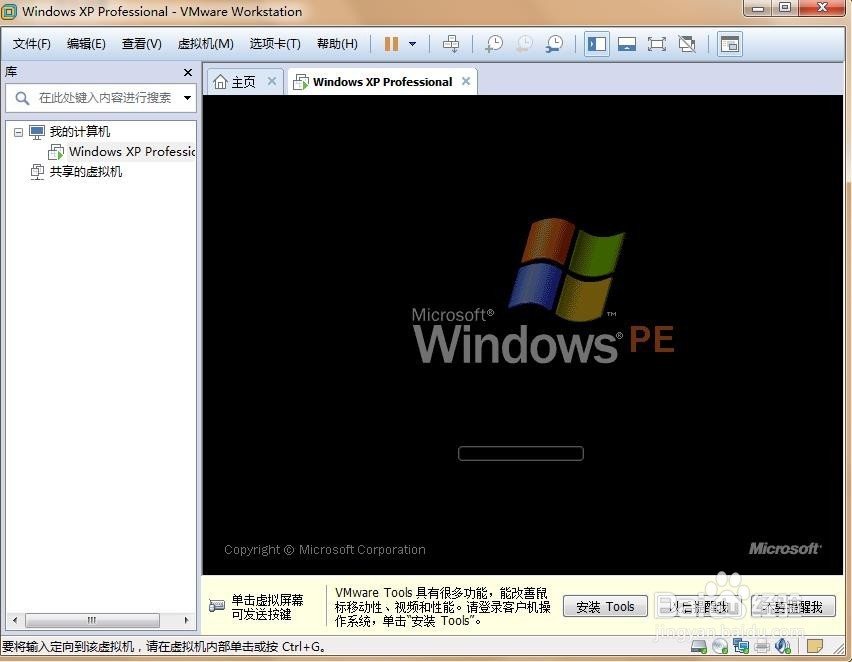852x662 pixels.
Task: Click inside the VM console screen
Action: pos(522,335)
